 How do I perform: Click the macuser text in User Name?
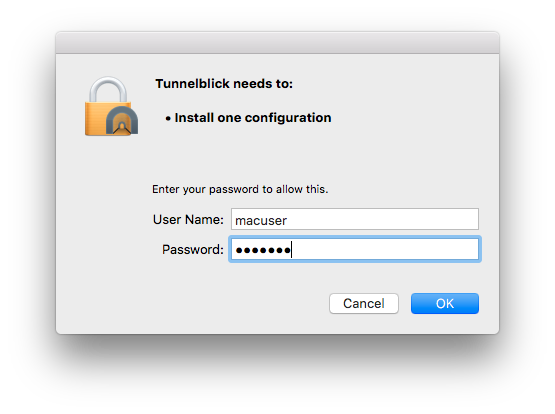[261, 220]
